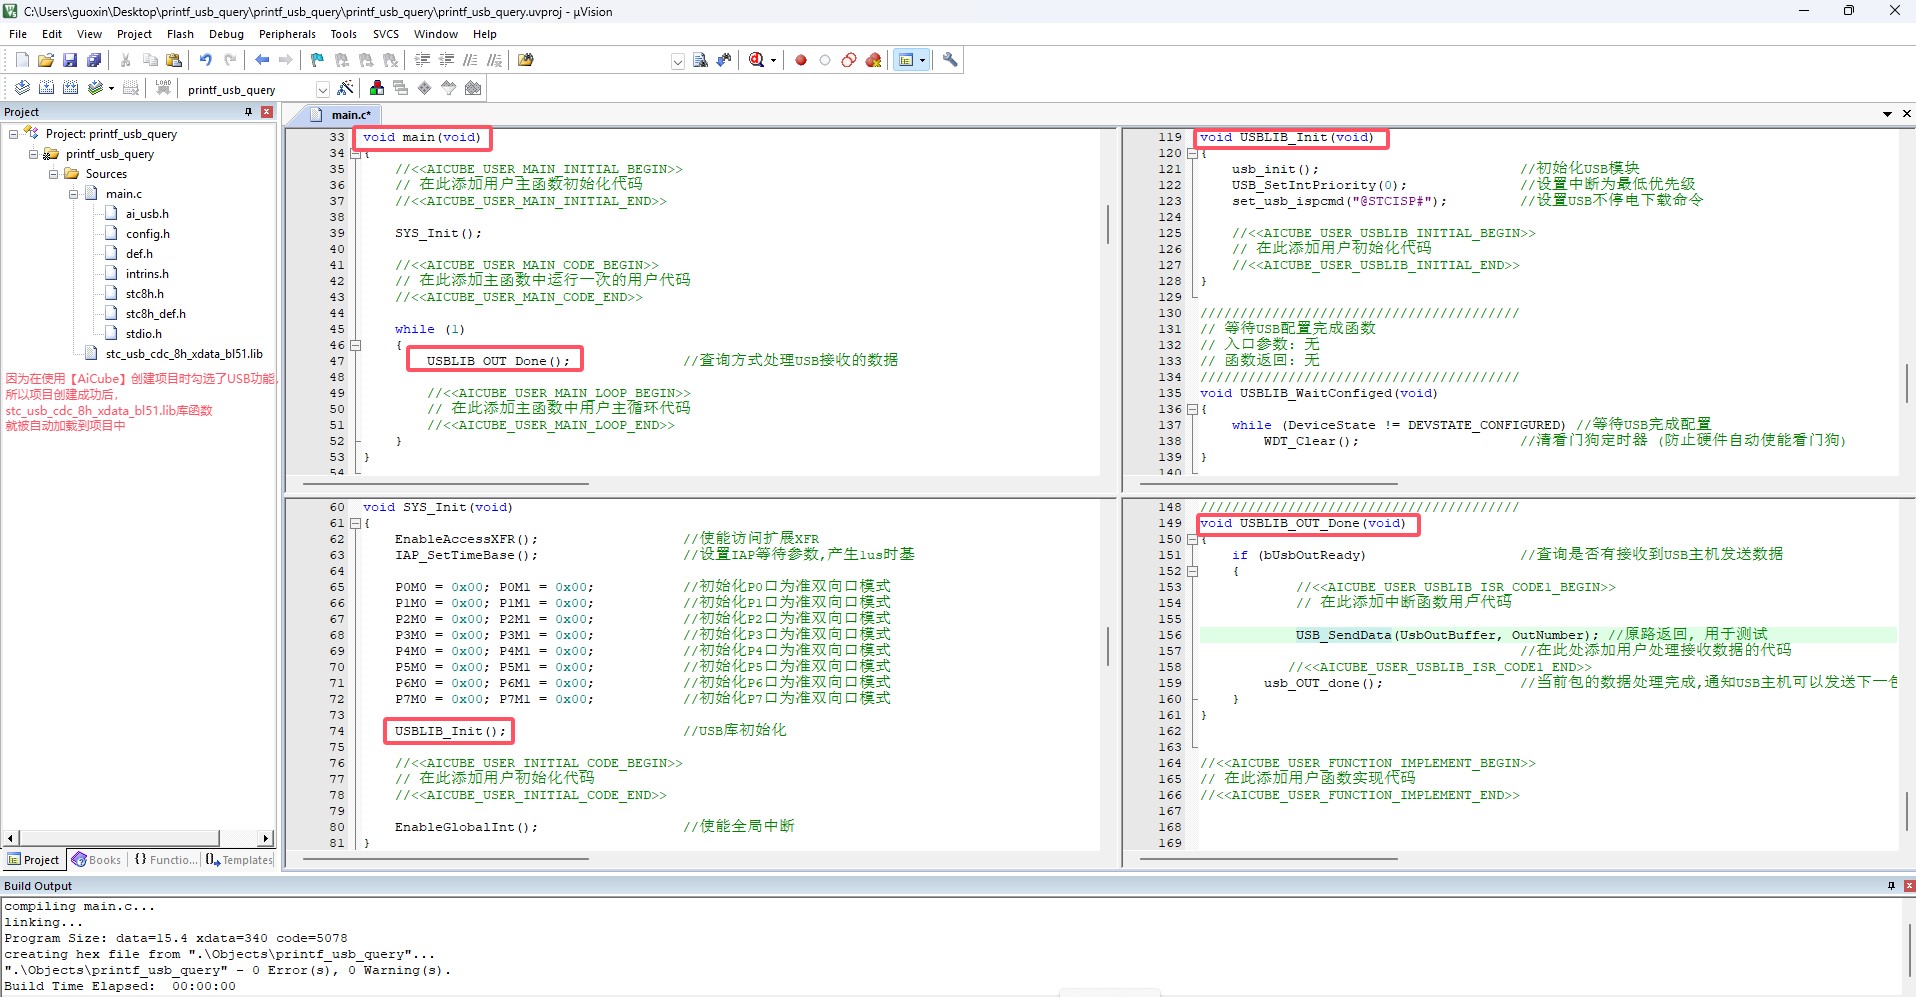
Task: Uncomment selection toolbar icon
Action: 494,60
